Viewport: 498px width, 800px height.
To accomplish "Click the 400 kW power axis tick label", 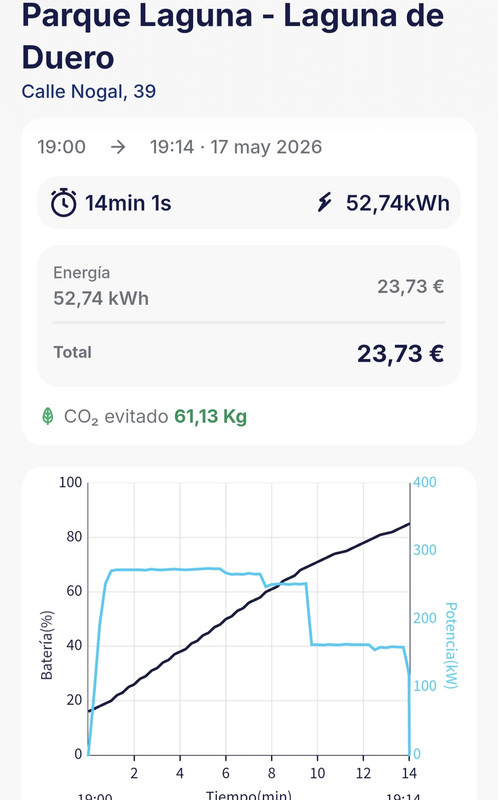I will click(x=425, y=482).
